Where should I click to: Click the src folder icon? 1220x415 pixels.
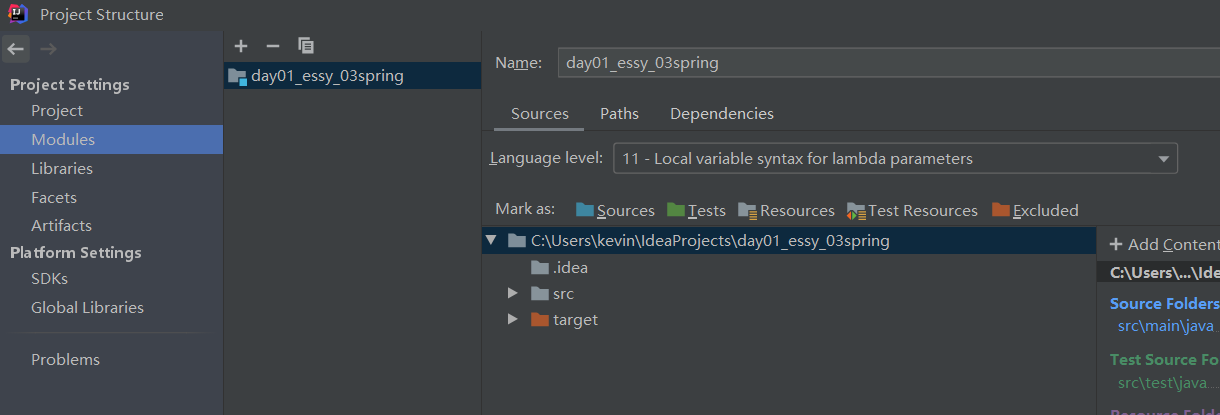click(540, 294)
